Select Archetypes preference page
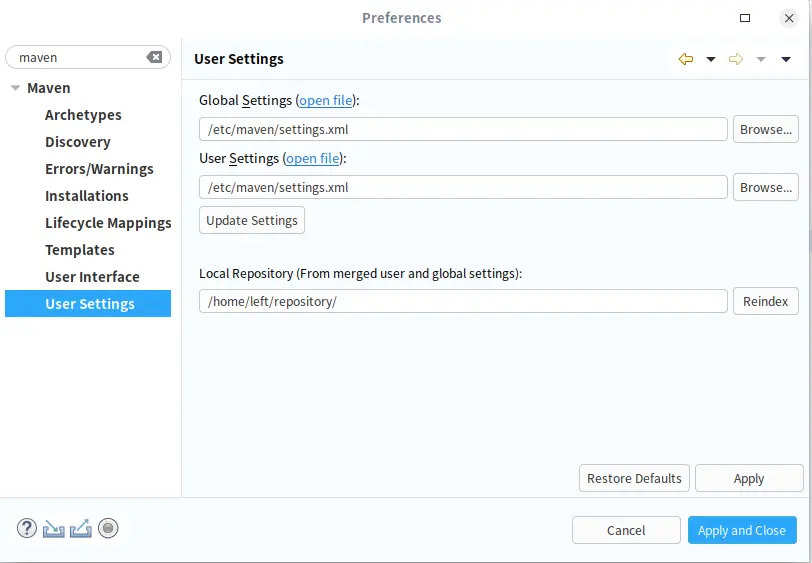Viewport: 812px width, 563px height. (83, 115)
